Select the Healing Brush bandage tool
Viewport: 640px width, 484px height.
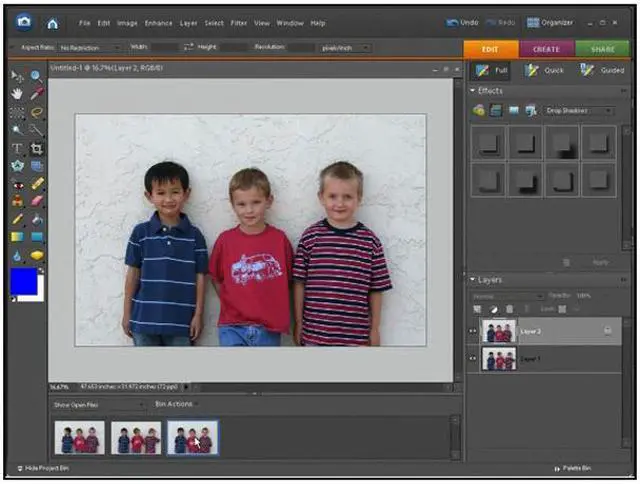(x=36, y=184)
